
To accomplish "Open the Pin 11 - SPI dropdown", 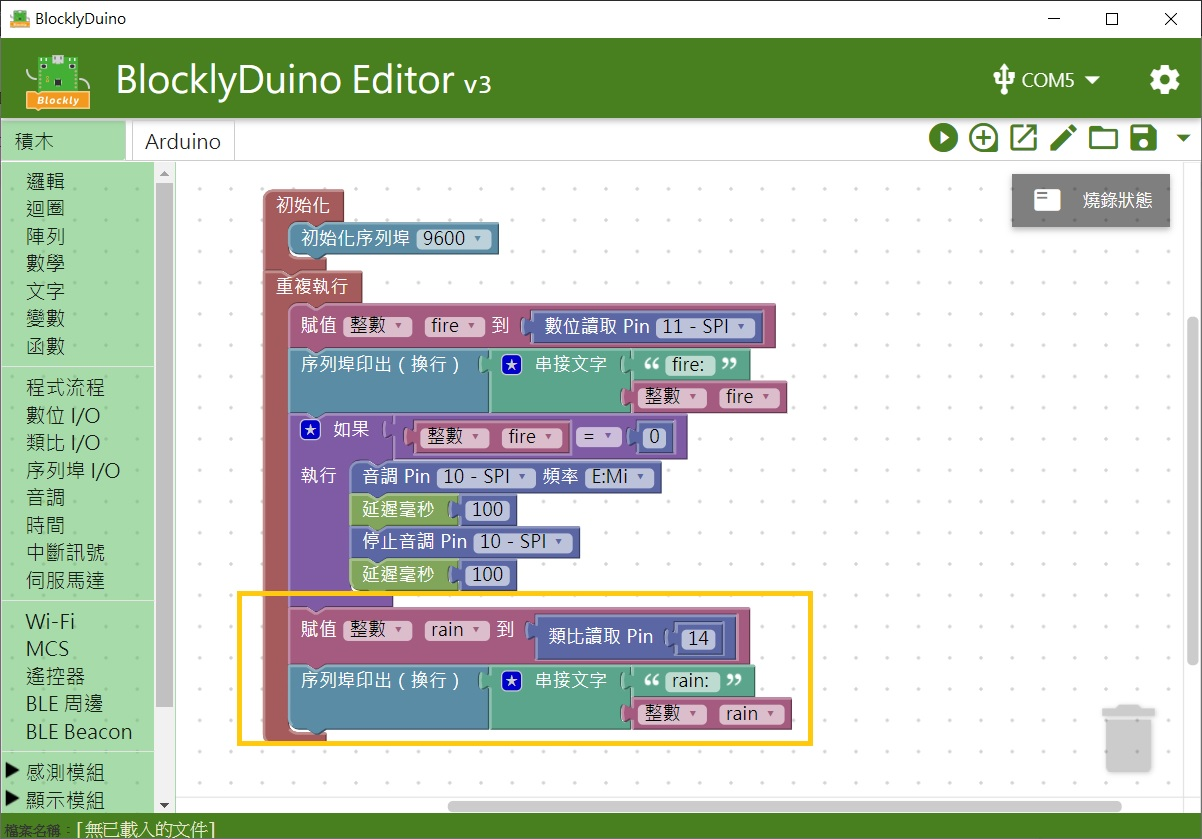I will (708, 326).
